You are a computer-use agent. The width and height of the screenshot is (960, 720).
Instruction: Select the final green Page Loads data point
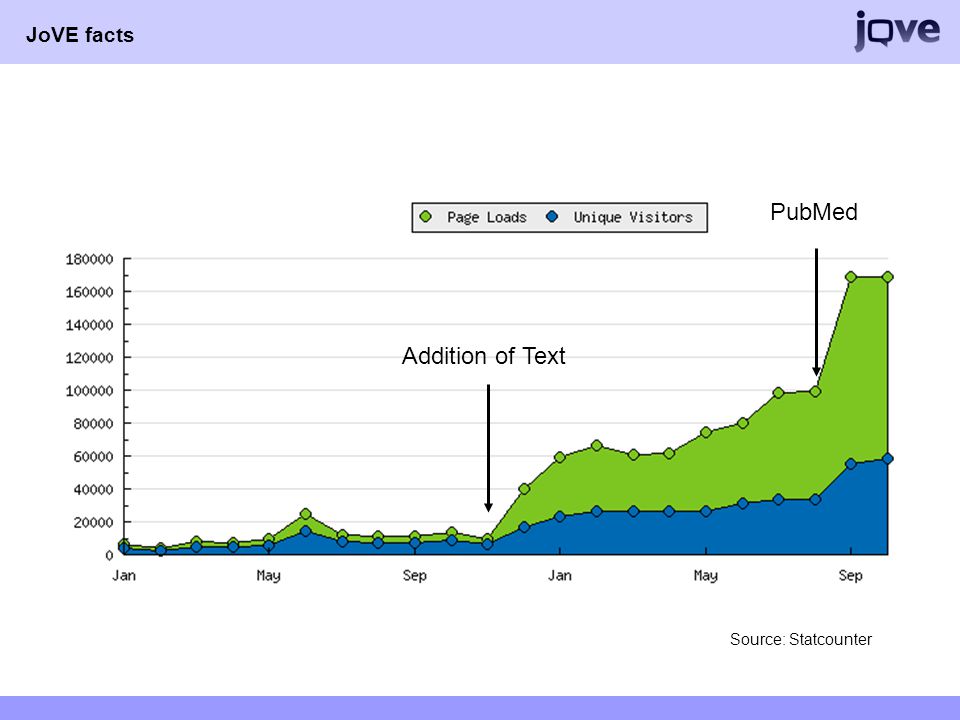tap(887, 277)
